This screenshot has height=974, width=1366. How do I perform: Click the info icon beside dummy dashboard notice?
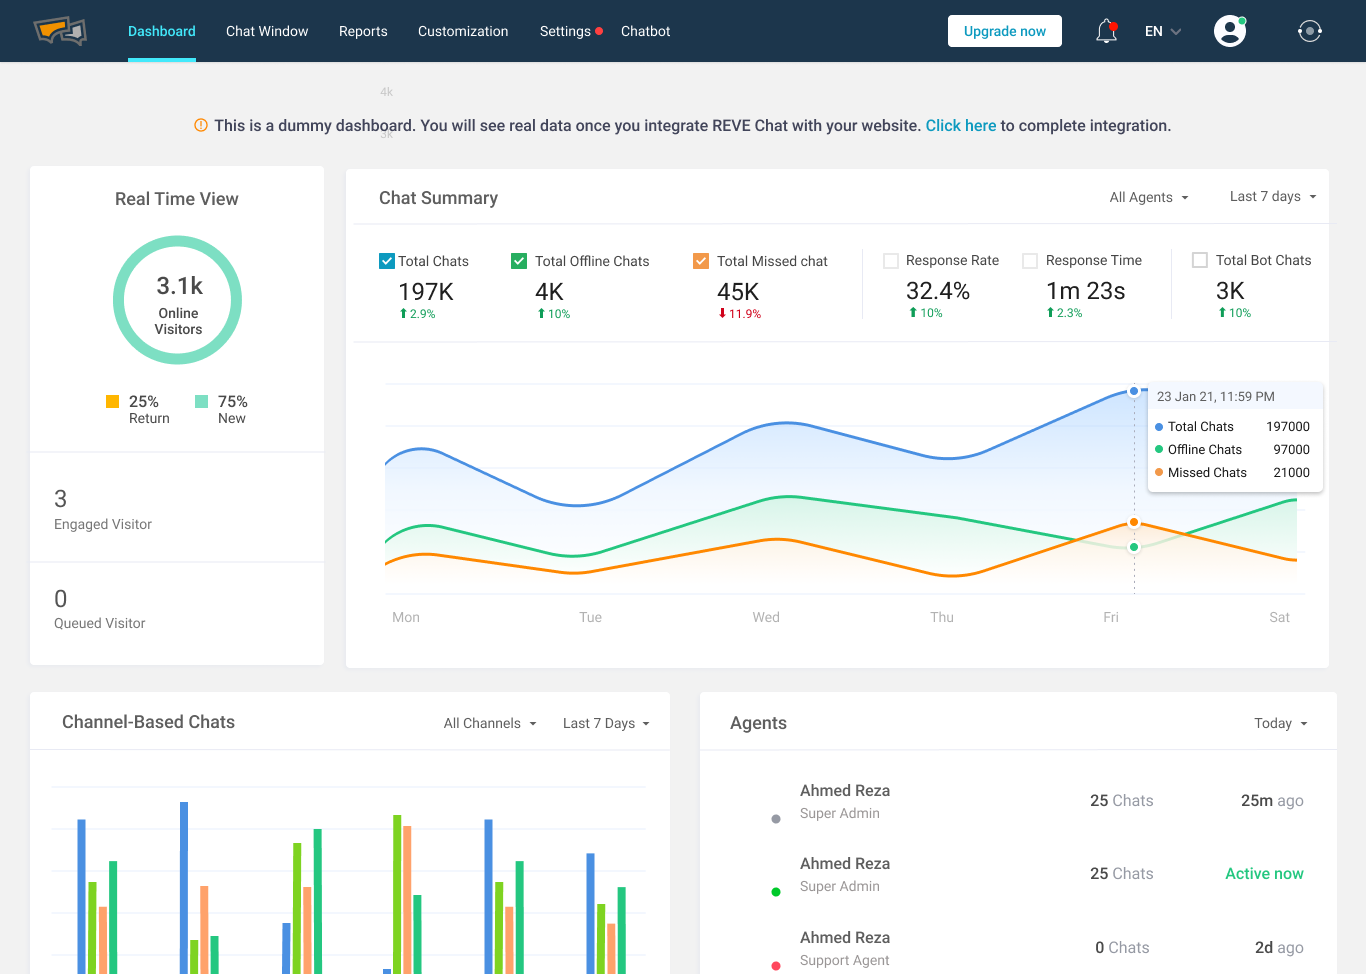click(x=201, y=126)
